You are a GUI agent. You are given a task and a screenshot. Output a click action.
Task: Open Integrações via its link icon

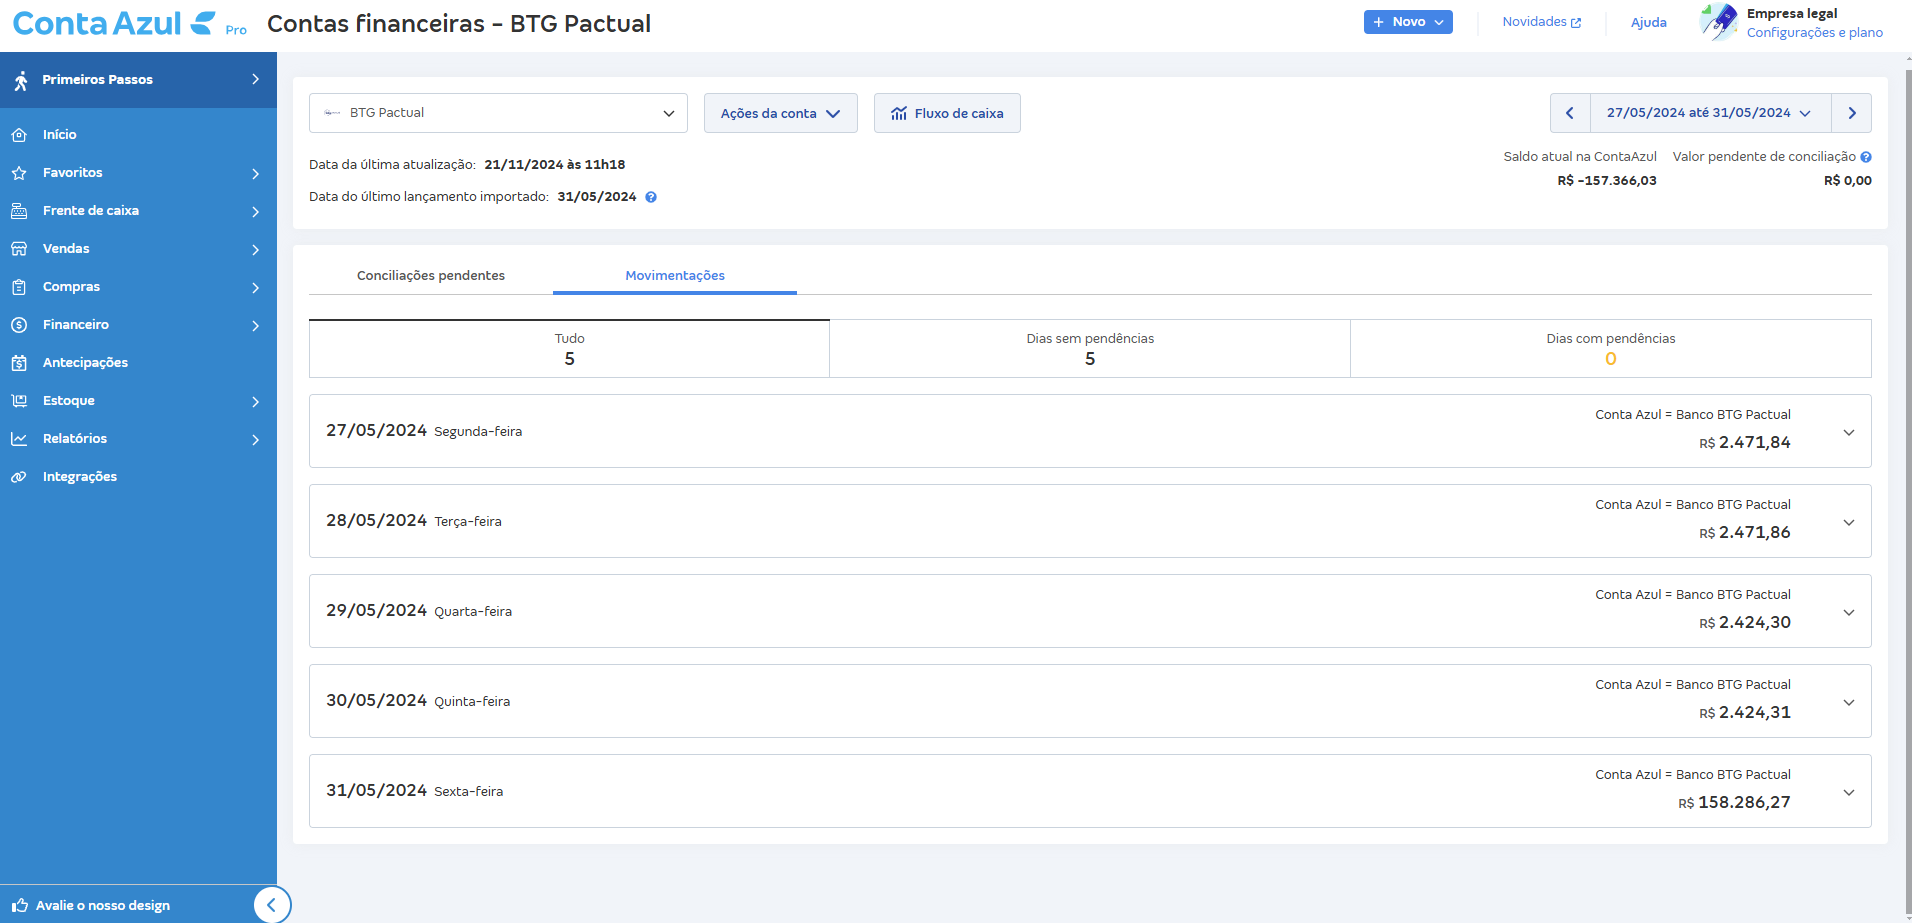tap(19, 477)
